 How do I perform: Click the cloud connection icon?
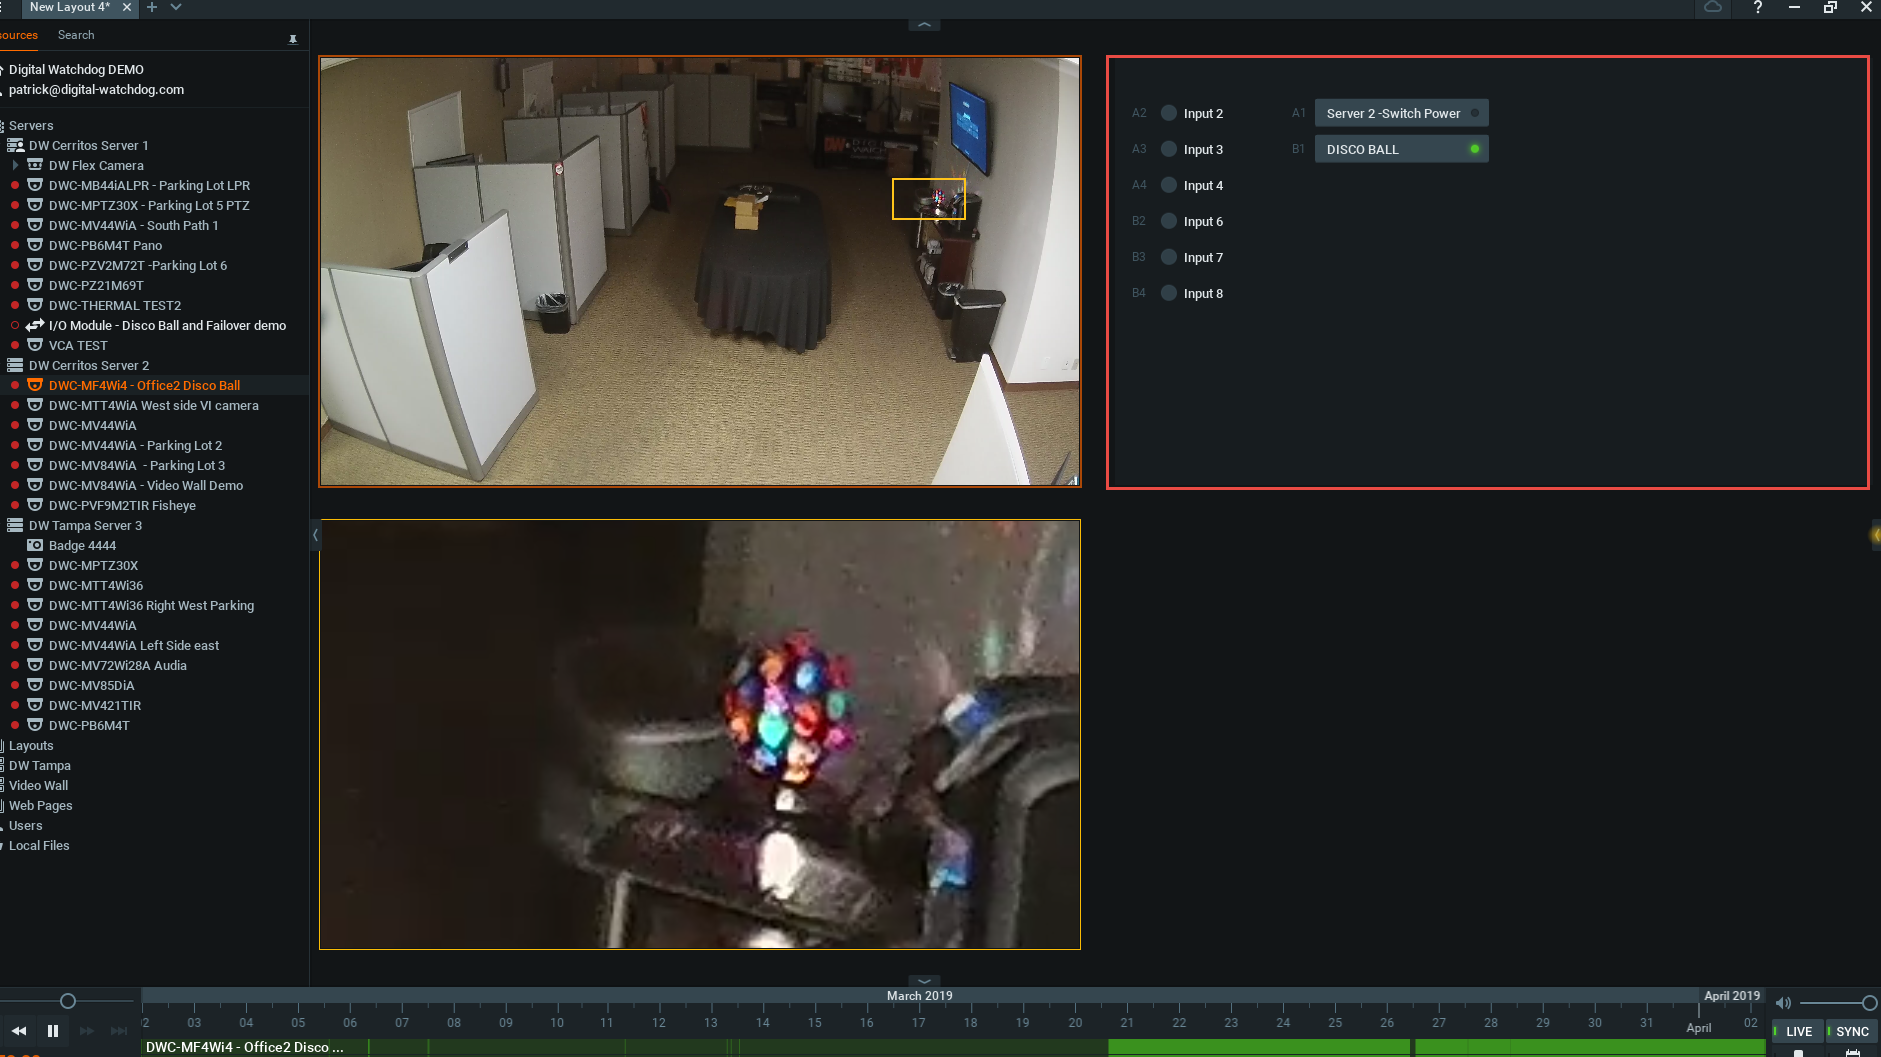[1713, 7]
